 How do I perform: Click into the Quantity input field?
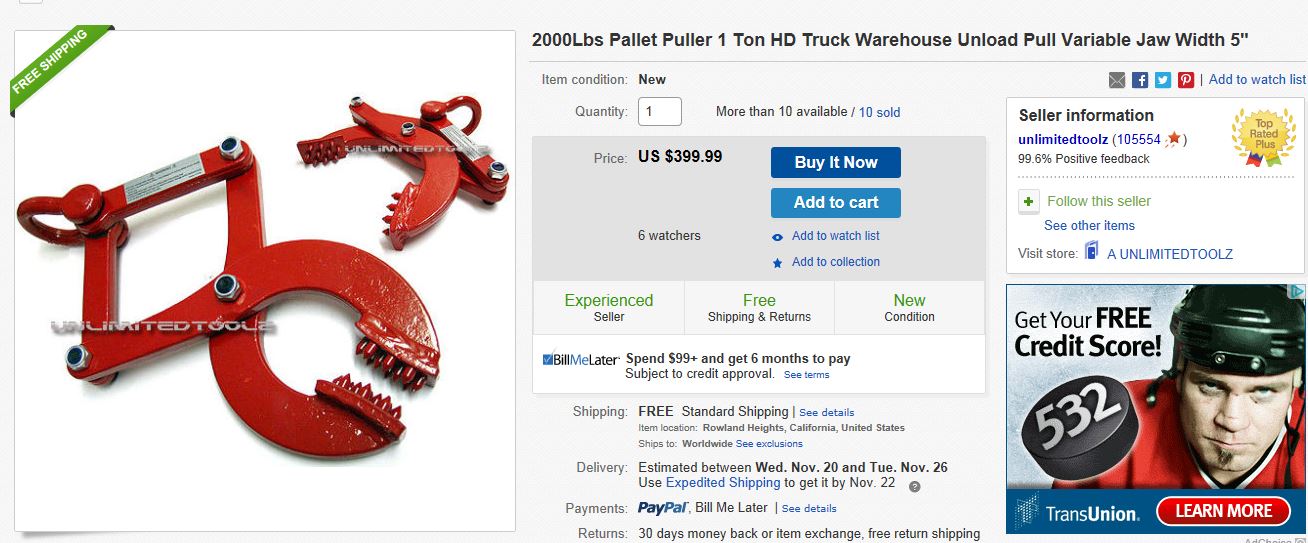(660, 112)
